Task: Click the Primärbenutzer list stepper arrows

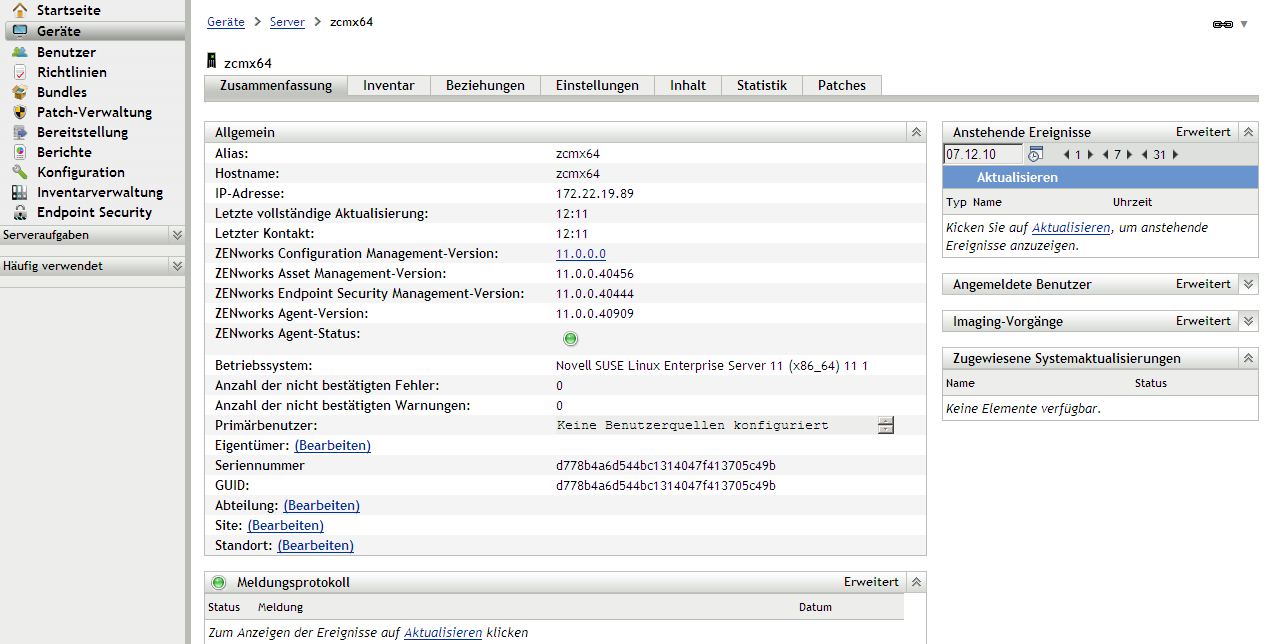Action: (885, 425)
